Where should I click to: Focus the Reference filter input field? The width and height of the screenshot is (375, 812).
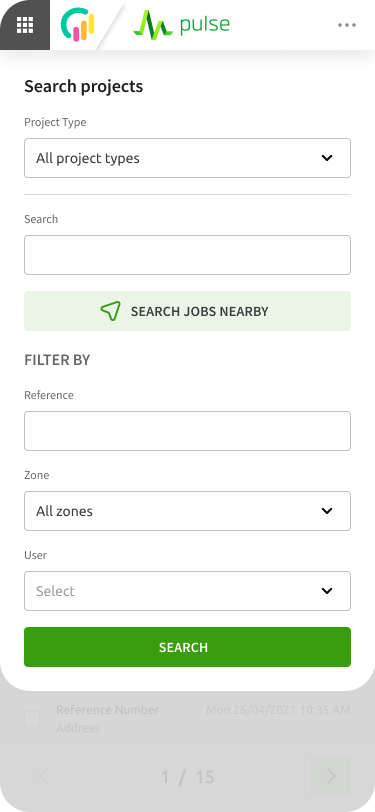click(x=188, y=431)
